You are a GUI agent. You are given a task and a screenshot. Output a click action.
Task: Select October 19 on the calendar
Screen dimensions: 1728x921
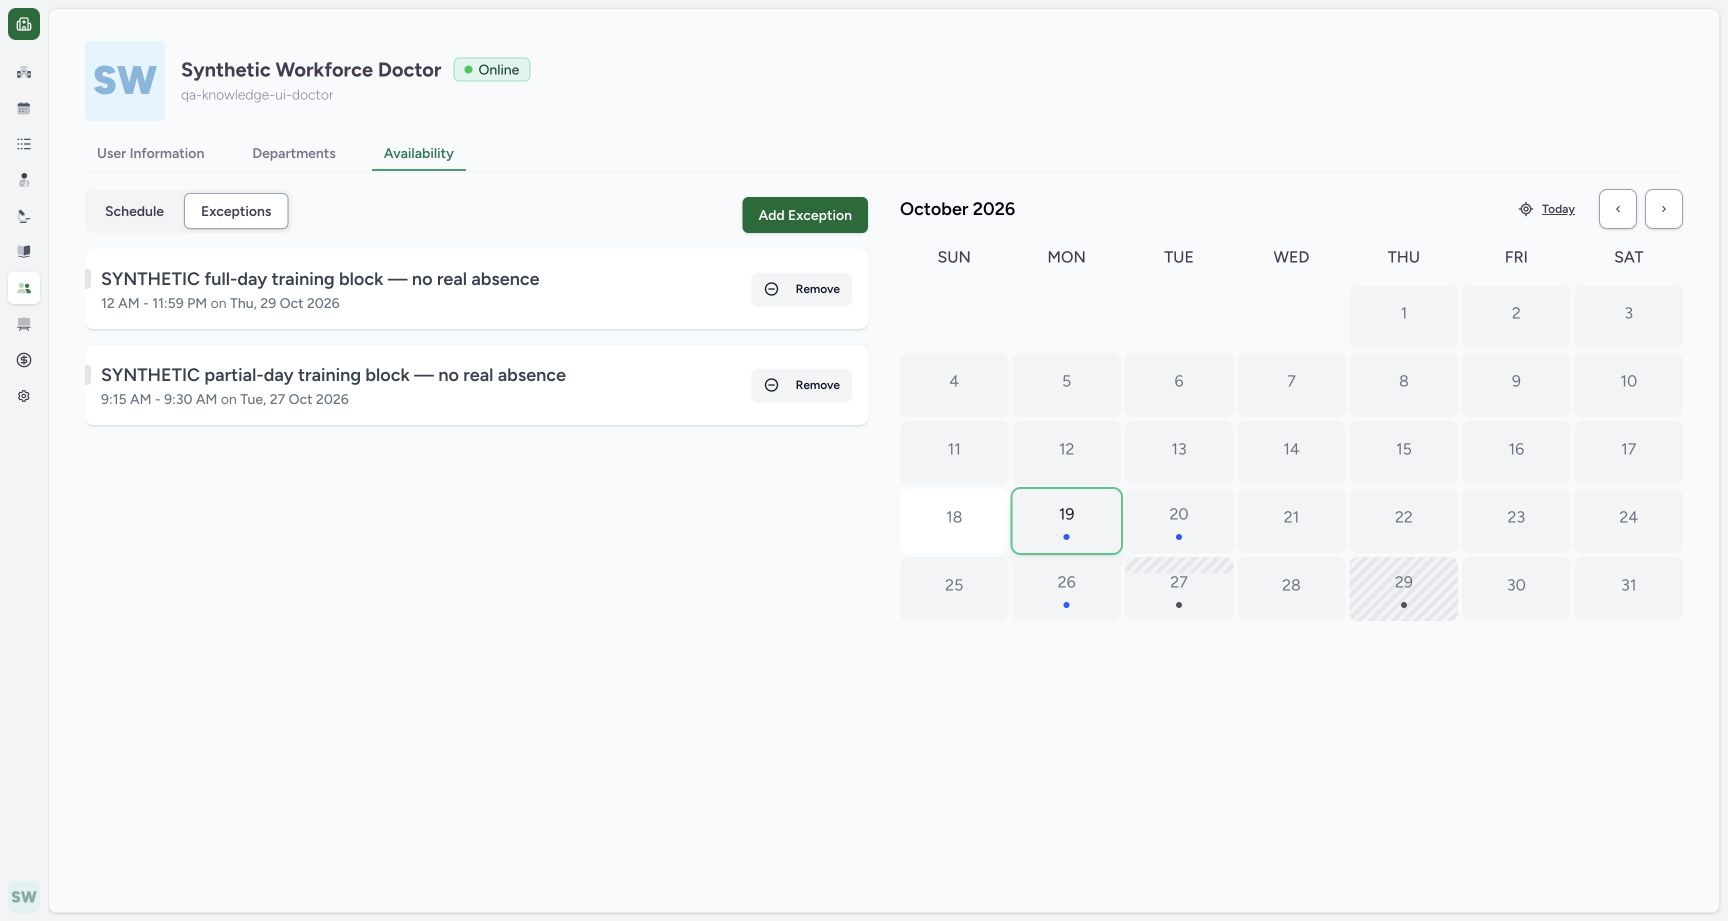(1066, 521)
